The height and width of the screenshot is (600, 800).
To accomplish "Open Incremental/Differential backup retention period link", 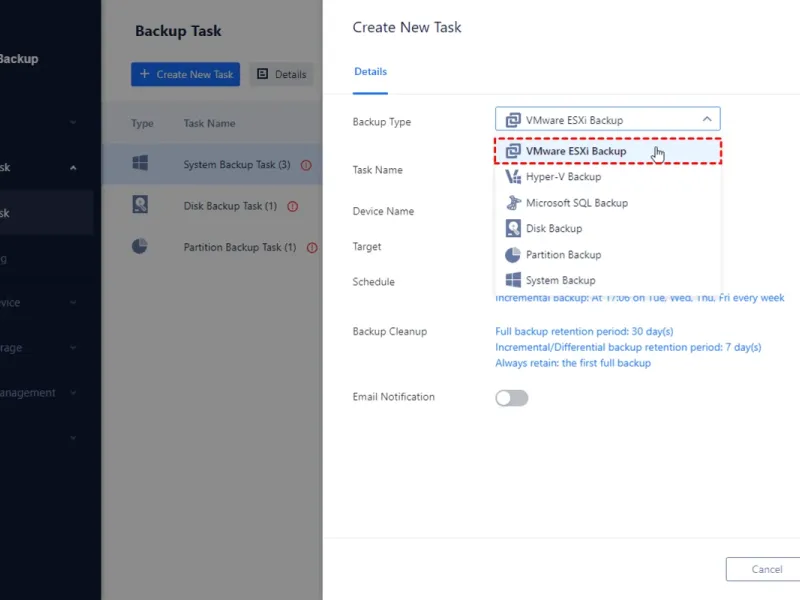I will [628, 347].
